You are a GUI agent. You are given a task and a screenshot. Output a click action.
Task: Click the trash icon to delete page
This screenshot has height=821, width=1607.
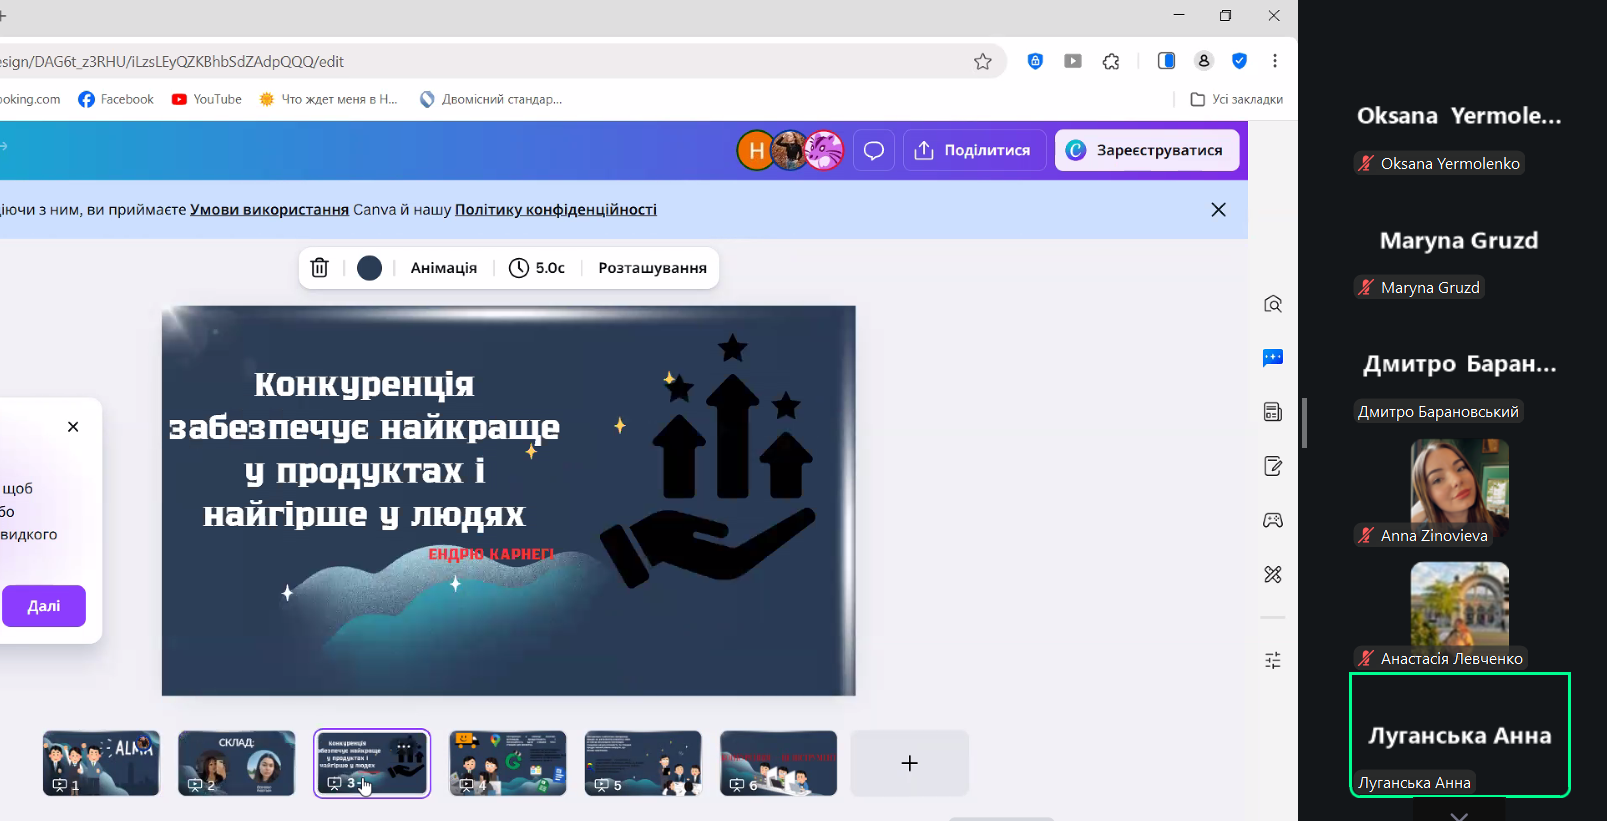click(x=319, y=268)
